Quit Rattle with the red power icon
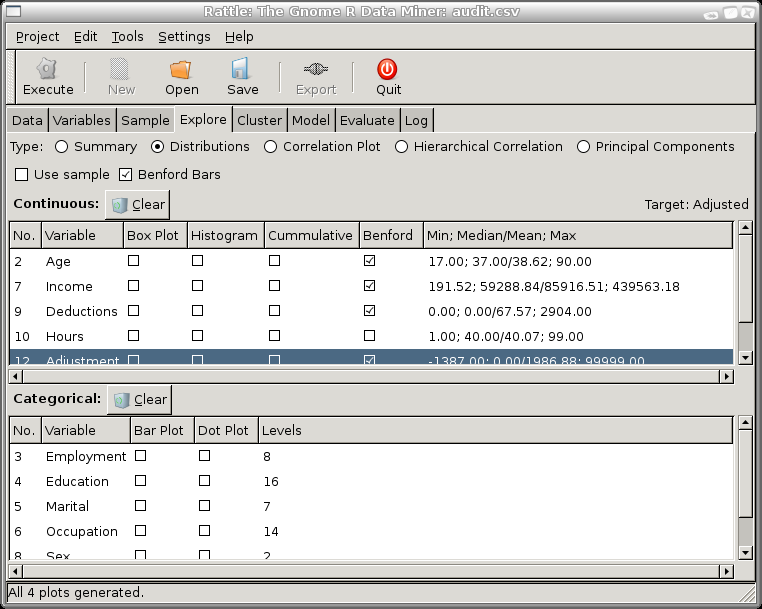Image resolution: width=762 pixels, height=609 pixels. pyautogui.click(x=387, y=69)
